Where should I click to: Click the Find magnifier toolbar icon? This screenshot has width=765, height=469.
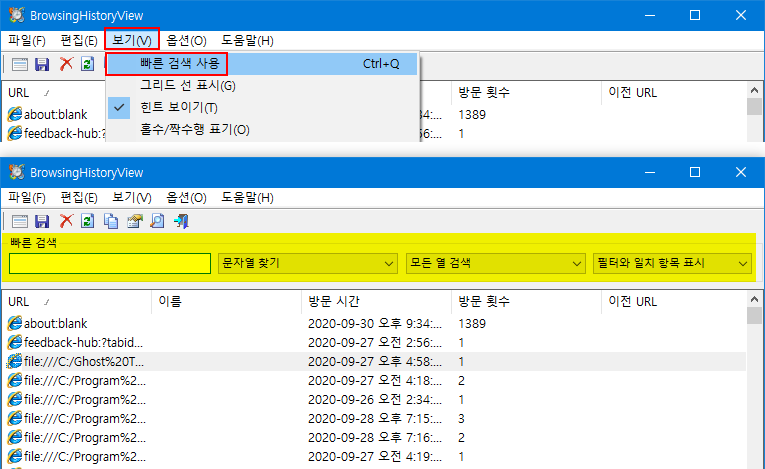[x=157, y=221]
